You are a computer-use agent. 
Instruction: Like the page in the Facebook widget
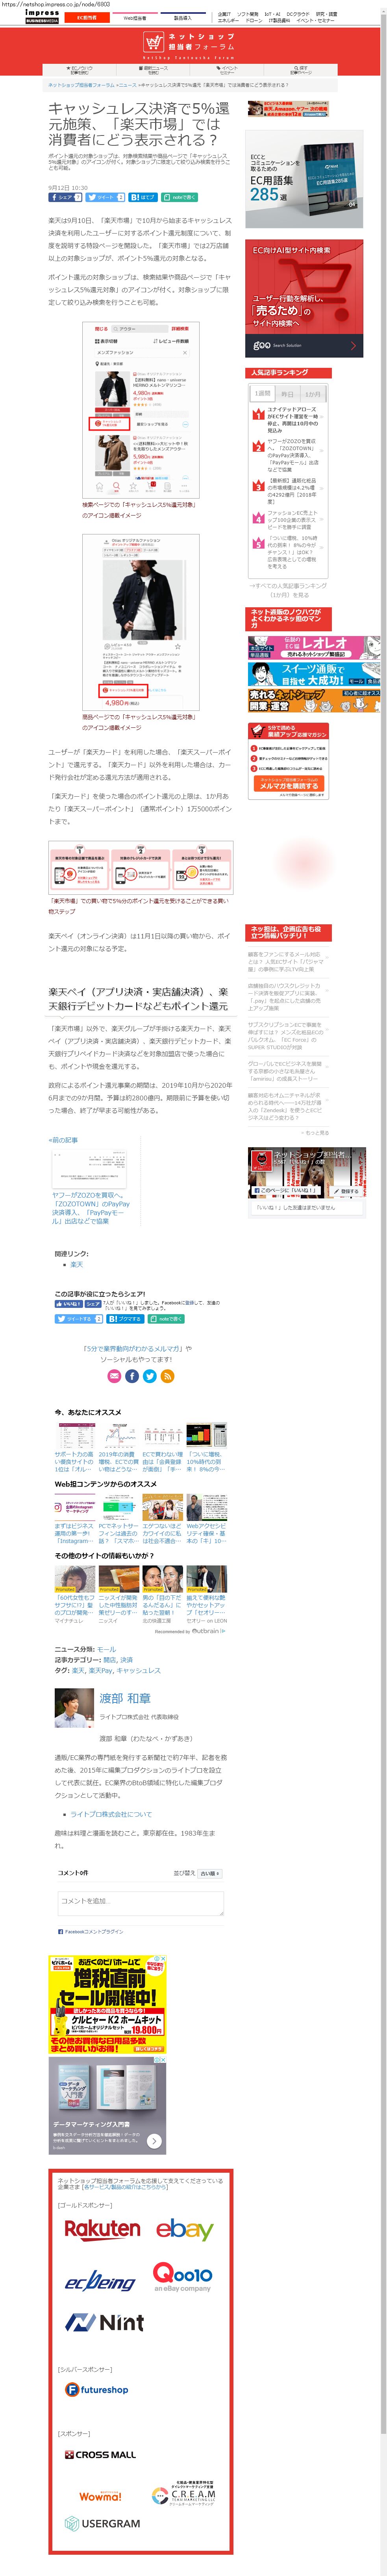285,1190
